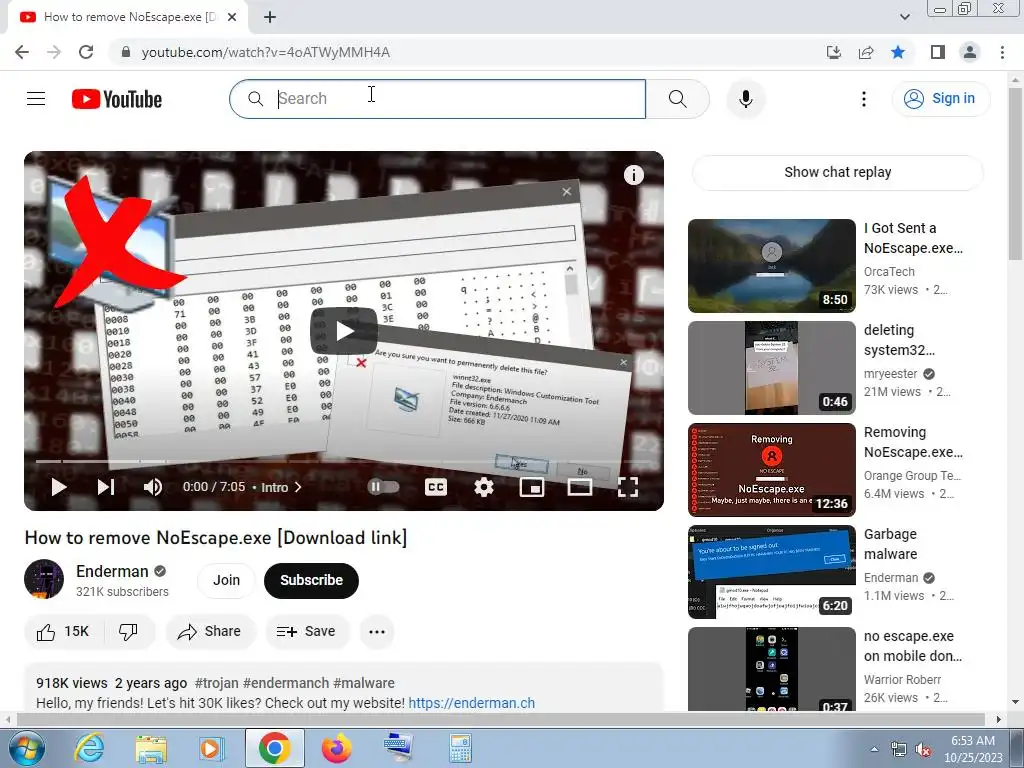Toggle the browser side panel
Screen dimensions: 1024x768
coord(938,52)
